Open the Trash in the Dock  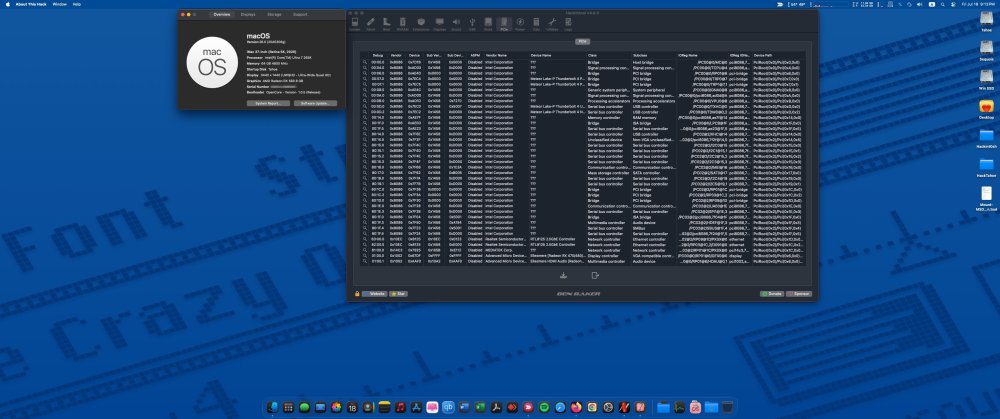click(727, 407)
